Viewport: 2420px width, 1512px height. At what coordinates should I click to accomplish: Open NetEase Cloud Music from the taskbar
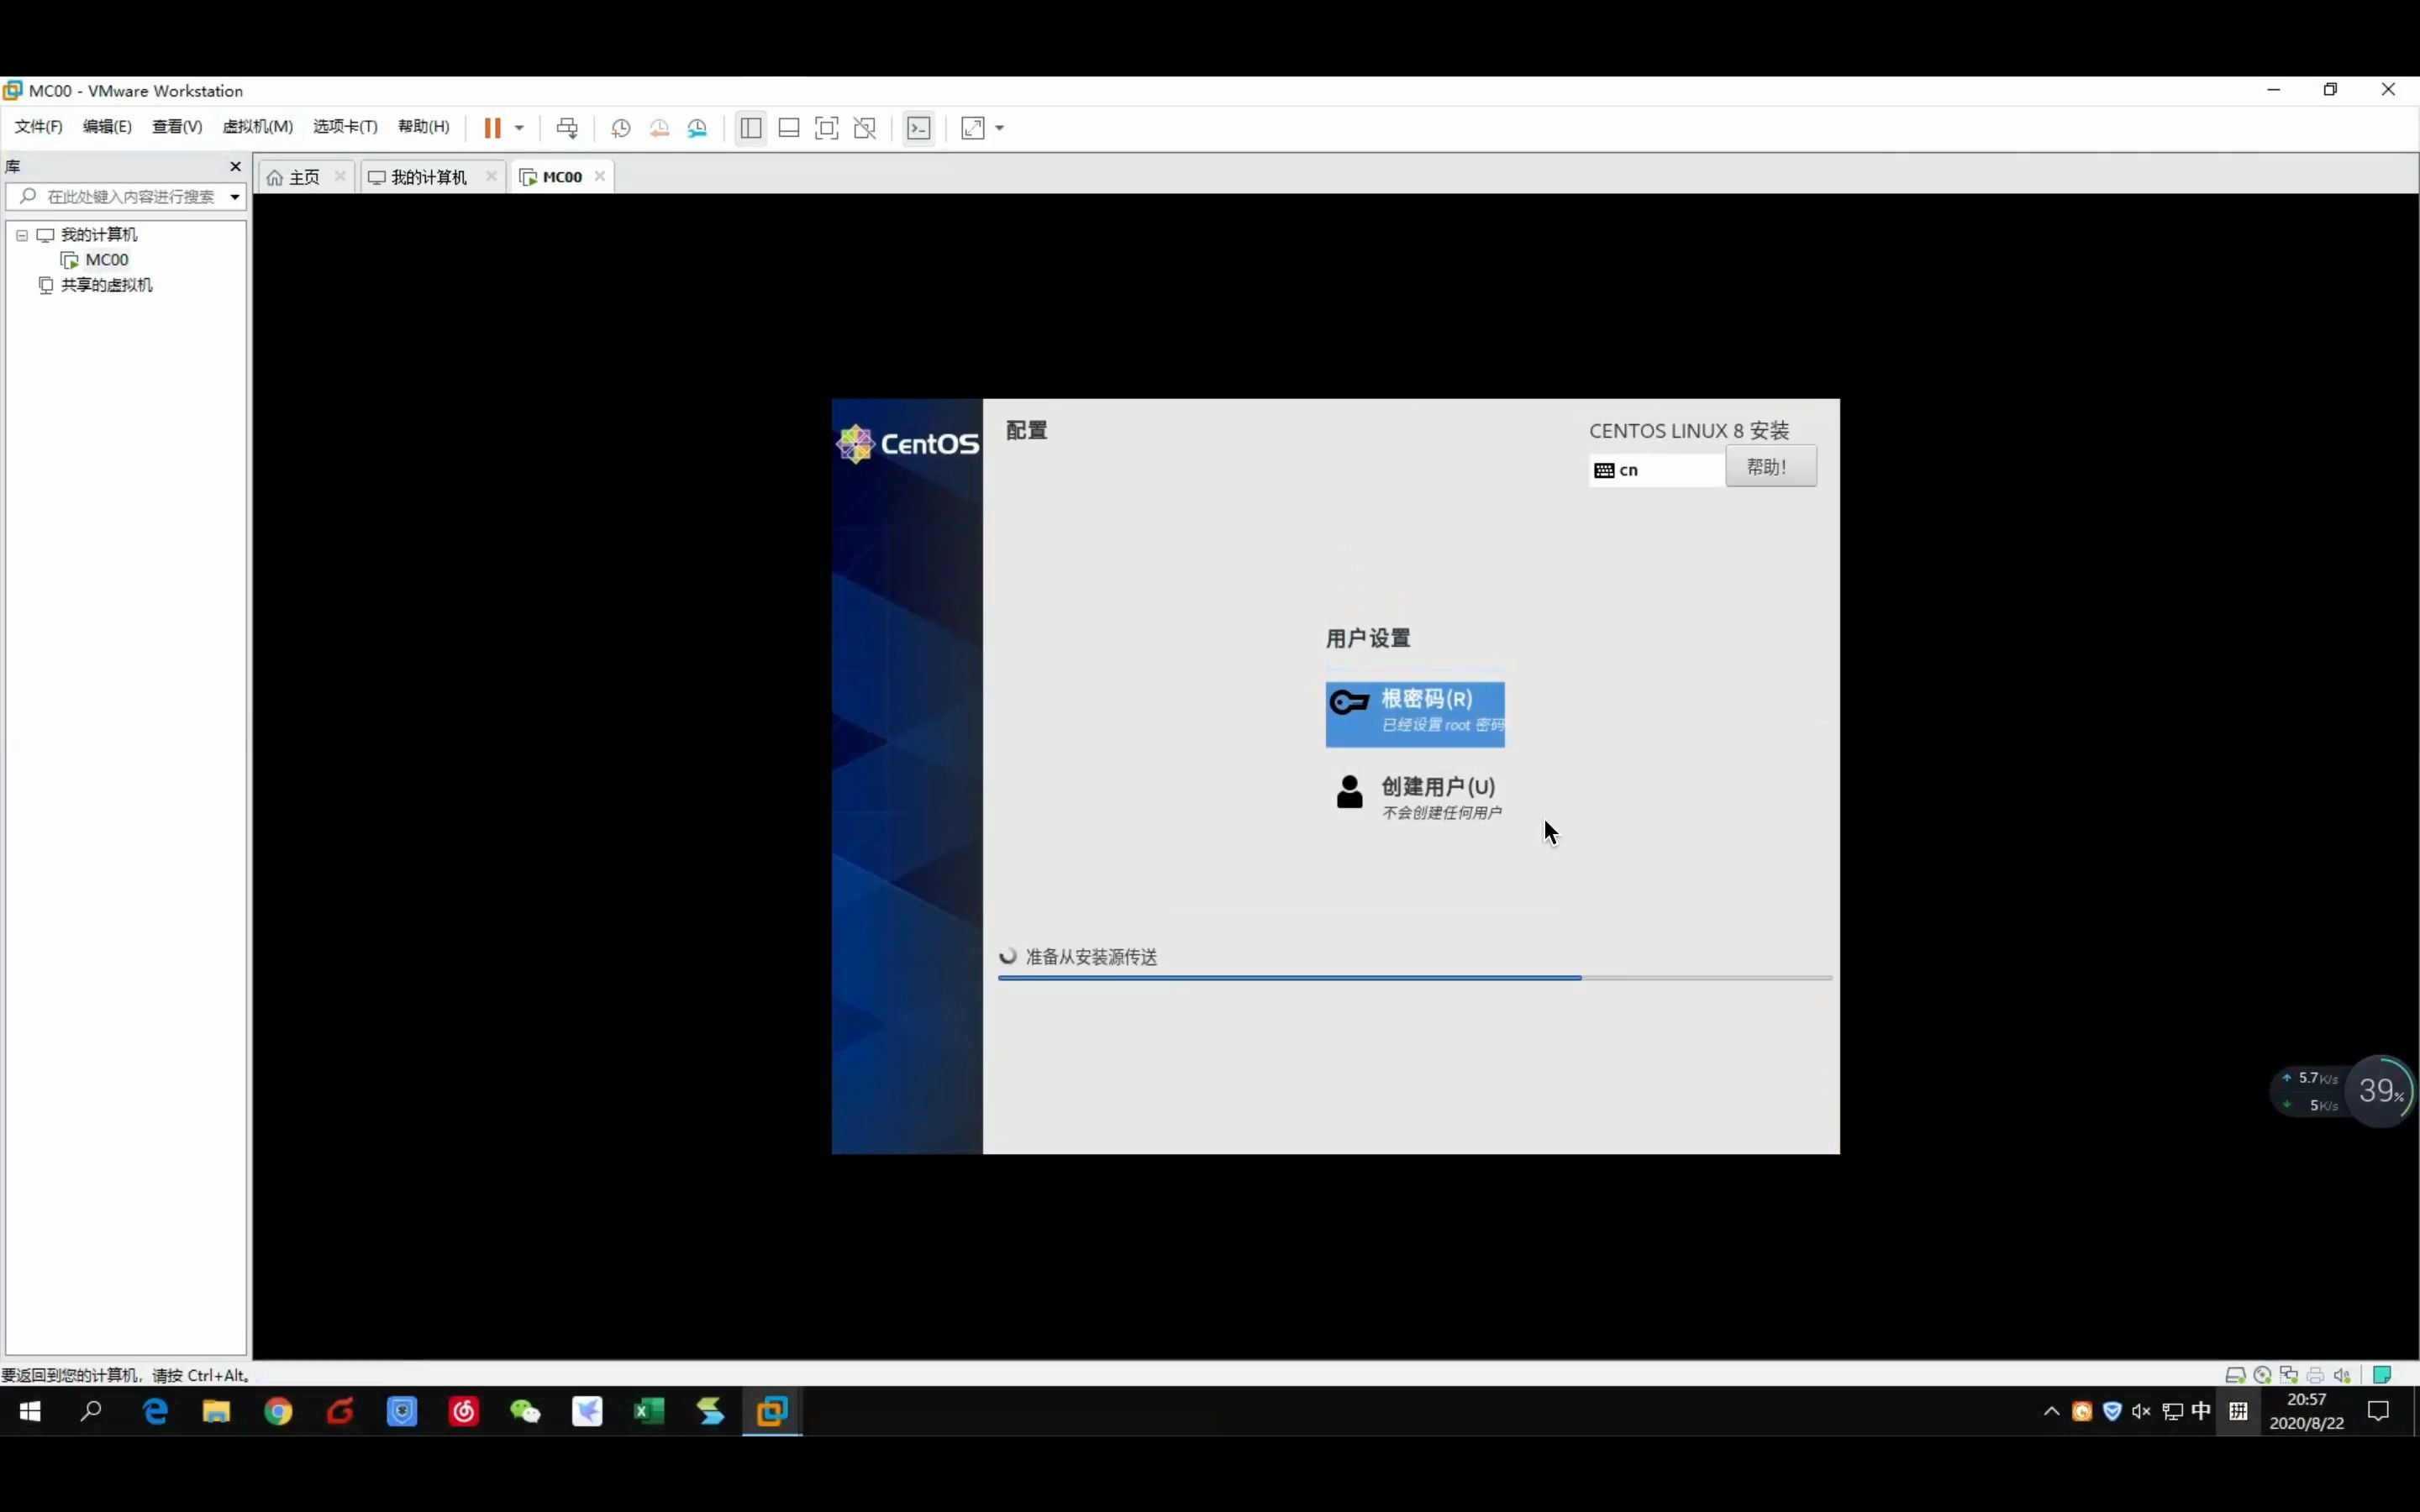pos(464,1411)
